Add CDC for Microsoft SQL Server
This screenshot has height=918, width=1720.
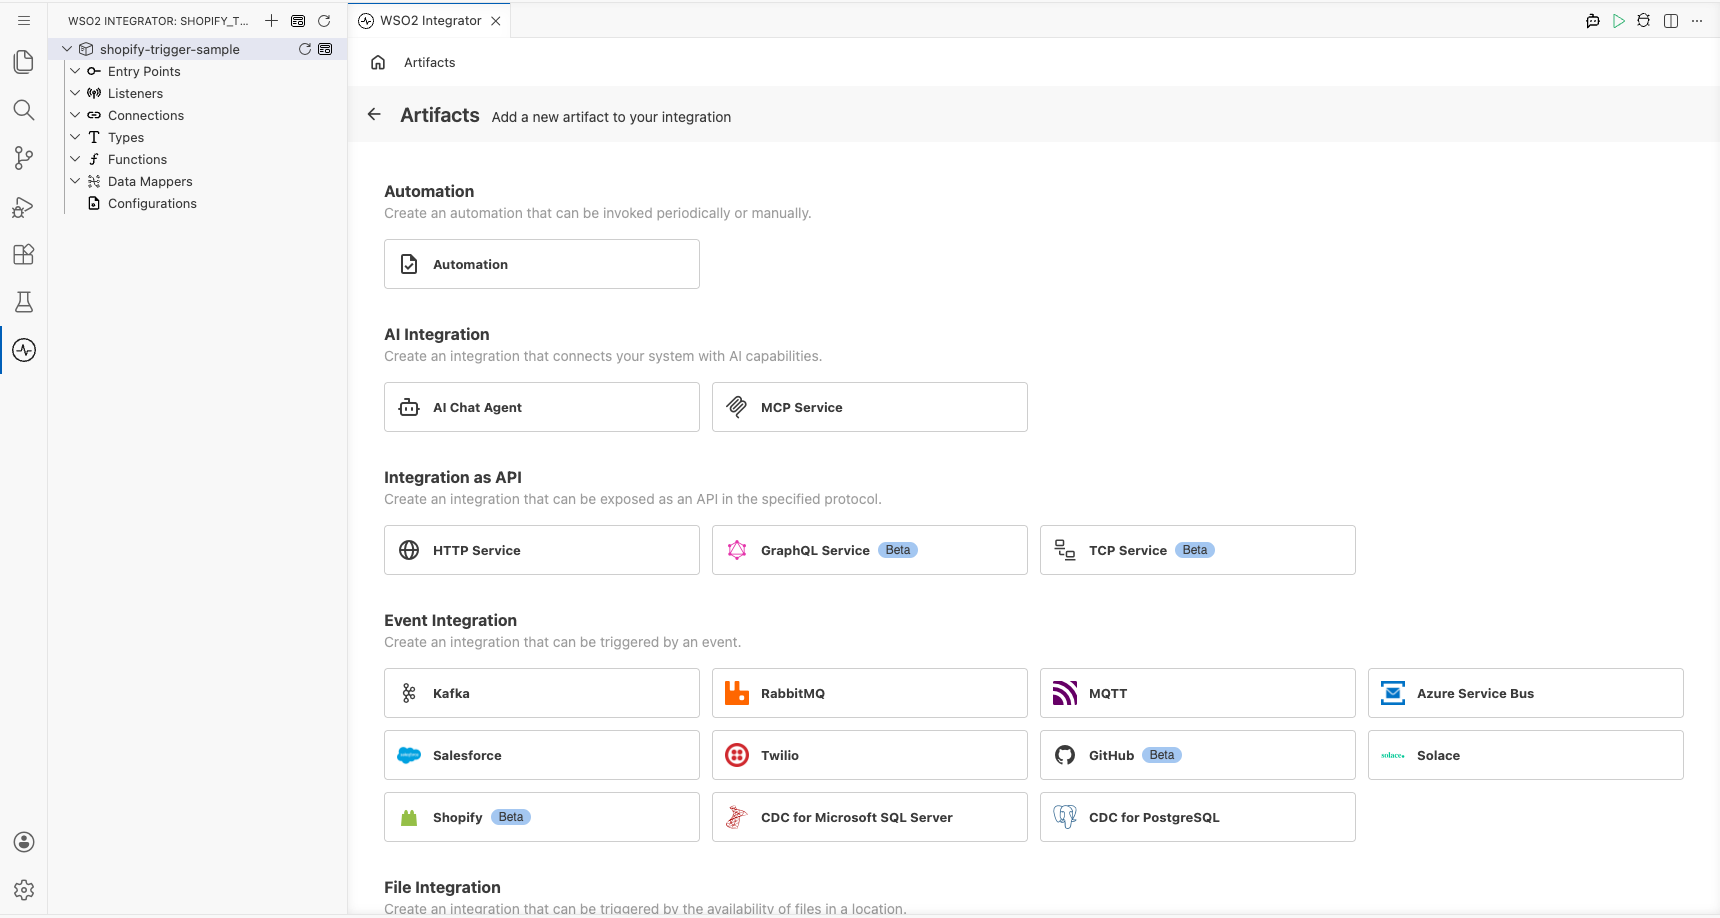point(870,817)
